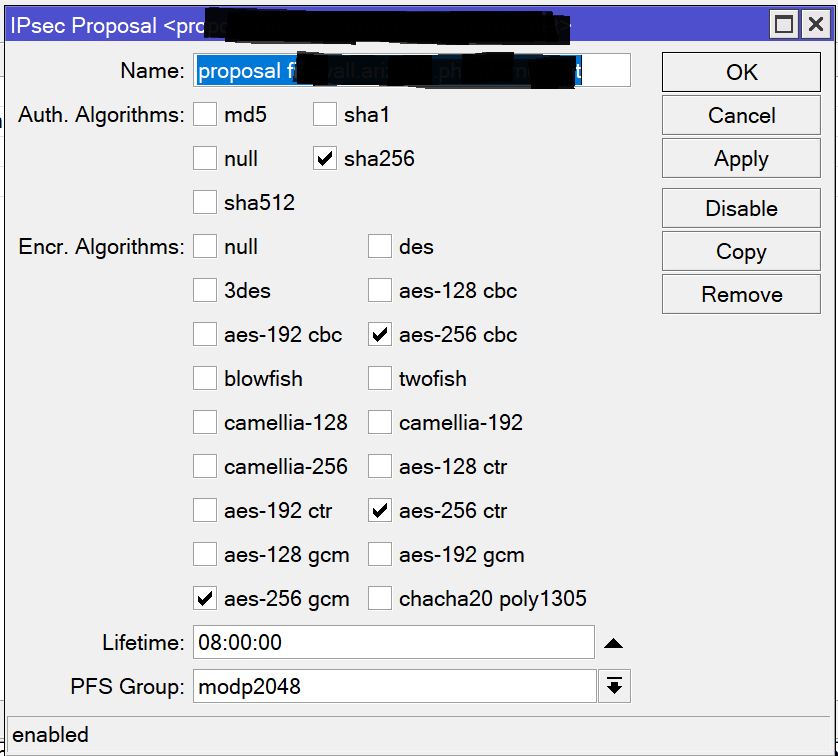Viewport: 838px width, 756px height.
Task: Maximize the IPsec Proposal window
Action: coord(783,24)
